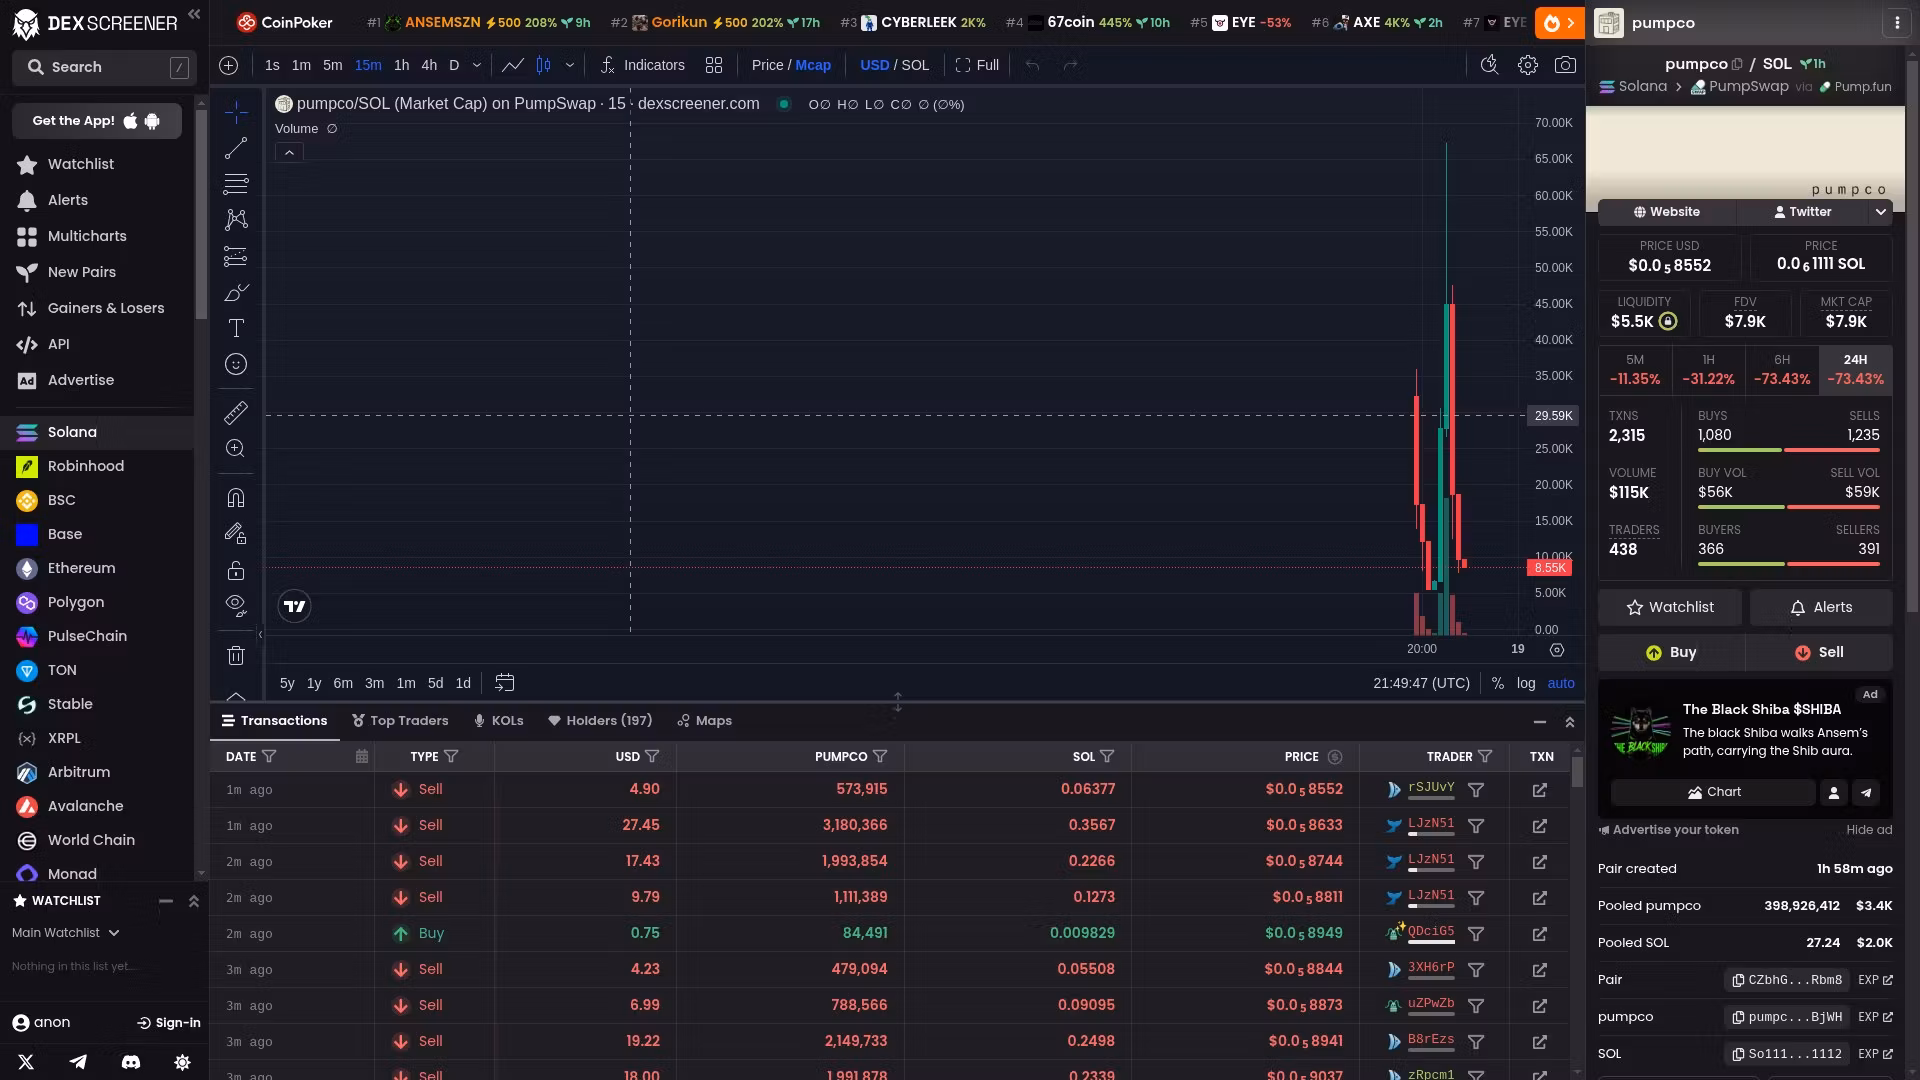Toggle lock all drawing tools
The width and height of the screenshot is (1920, 1080).
[236, 570]
